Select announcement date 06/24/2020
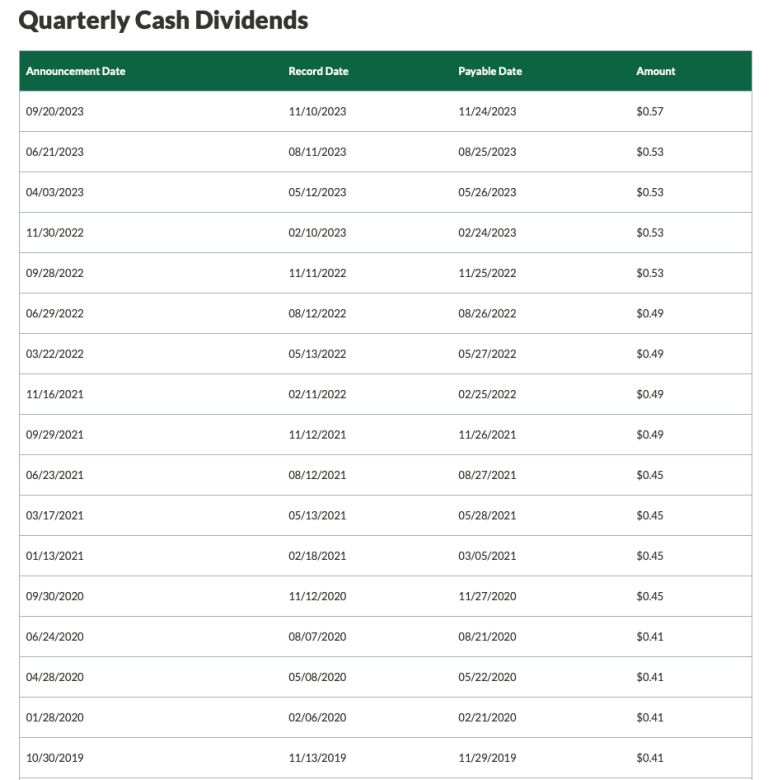This screenshot has width=773, height=780. pos(55,637)
